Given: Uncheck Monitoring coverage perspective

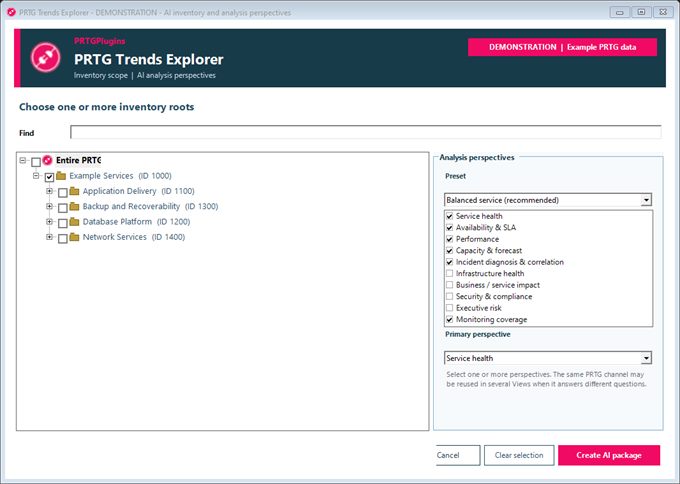Looking at the screenshot, I should (x=450, y=319).
